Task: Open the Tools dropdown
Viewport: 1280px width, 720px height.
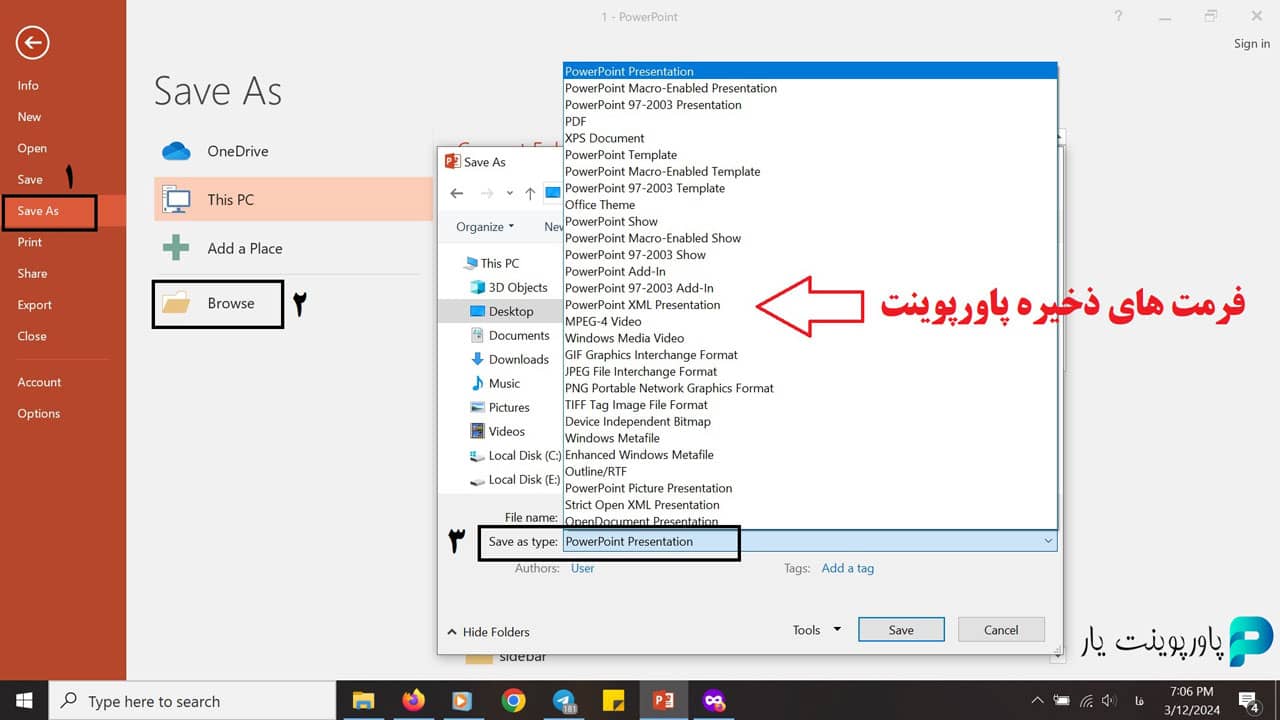Action: tap(816, 630)
